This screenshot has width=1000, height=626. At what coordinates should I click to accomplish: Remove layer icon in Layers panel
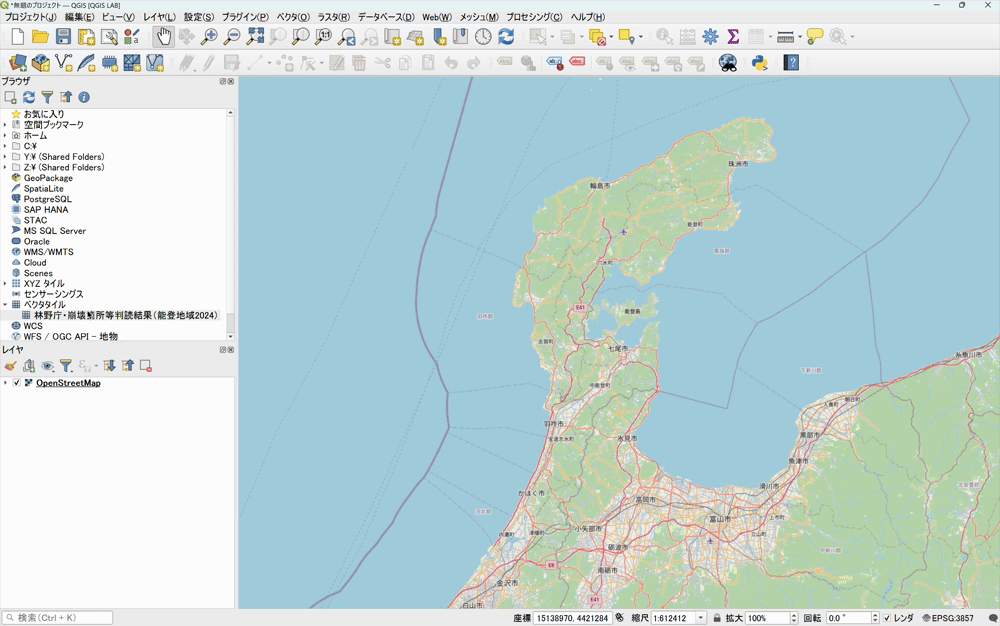coord(146,366)
